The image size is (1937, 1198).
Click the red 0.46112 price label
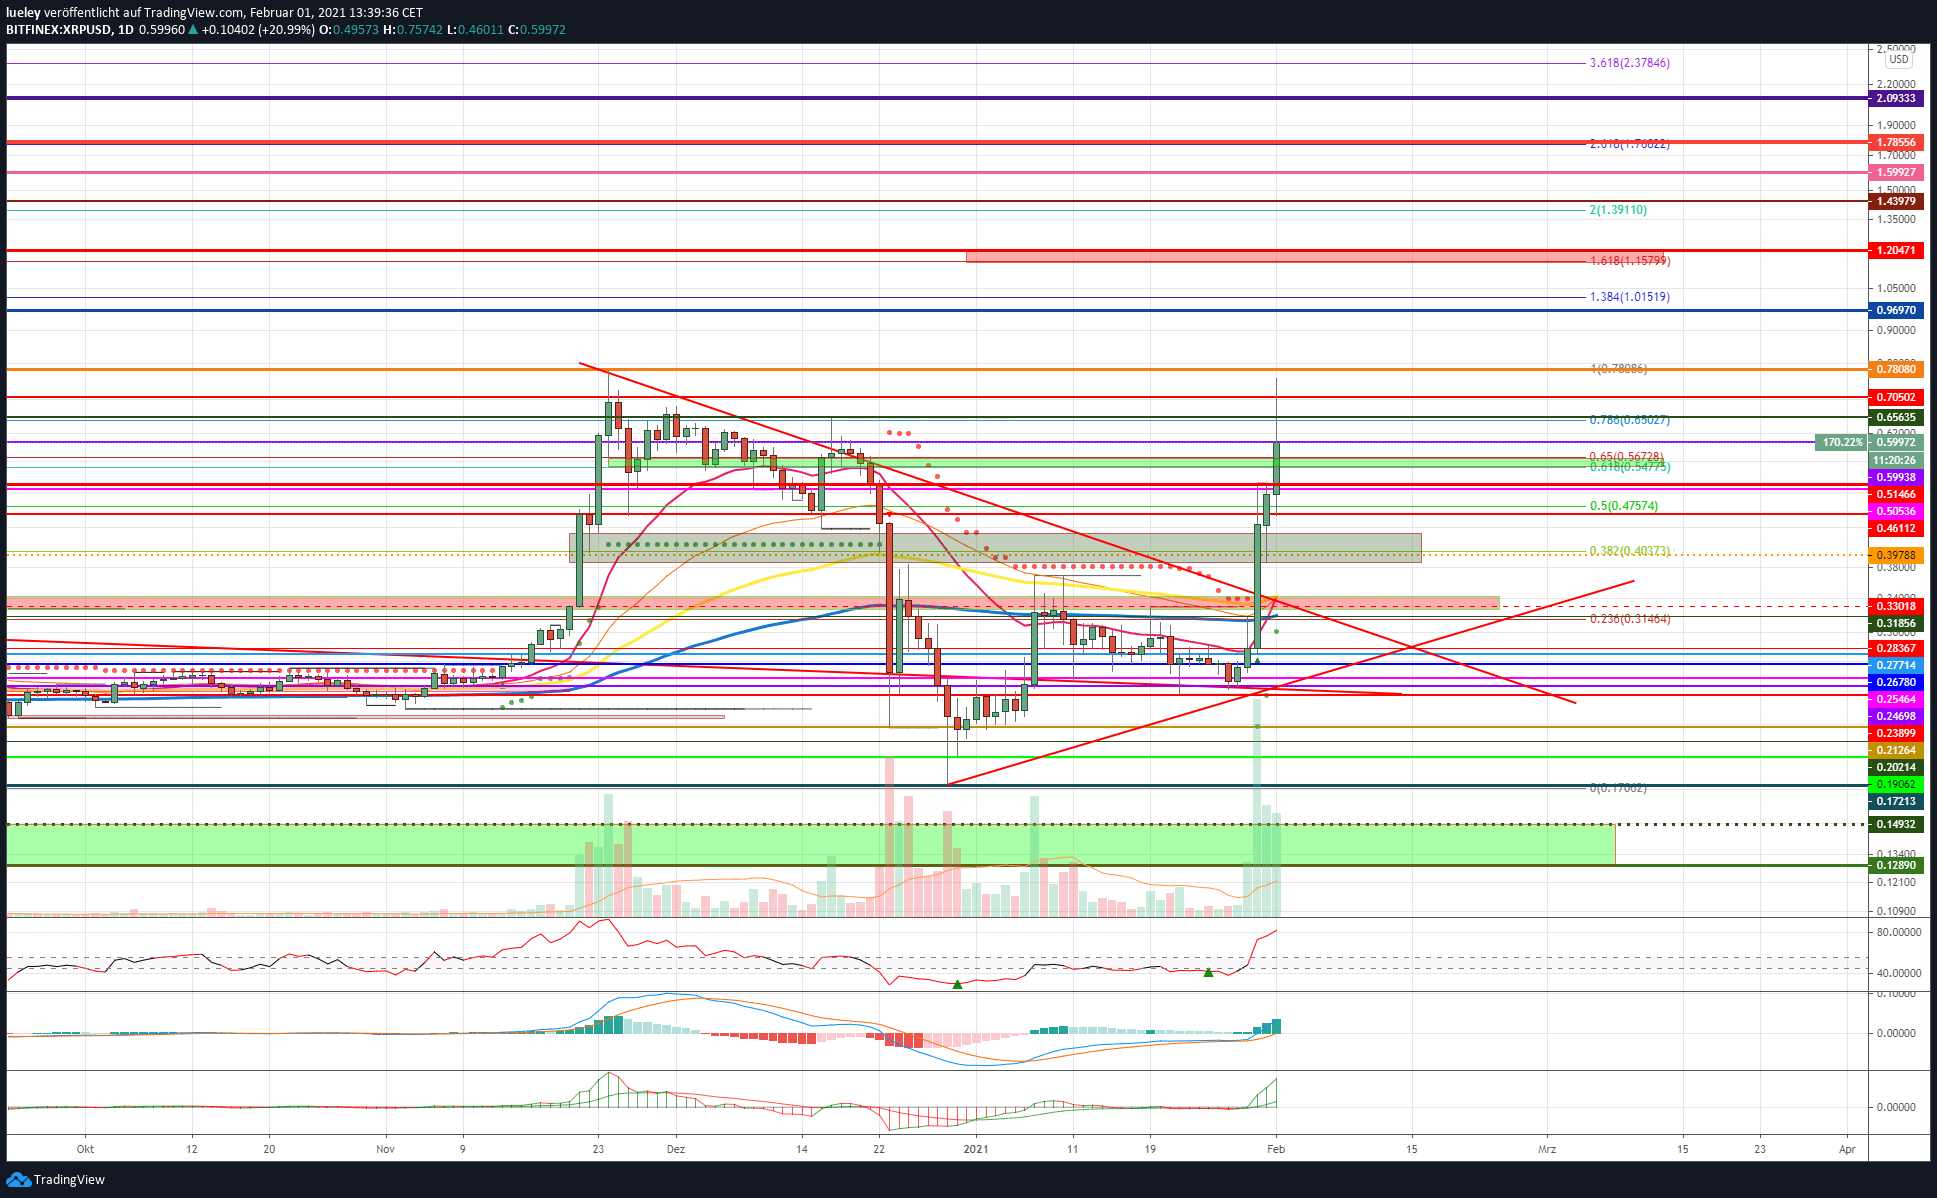tap(1895, 528)
